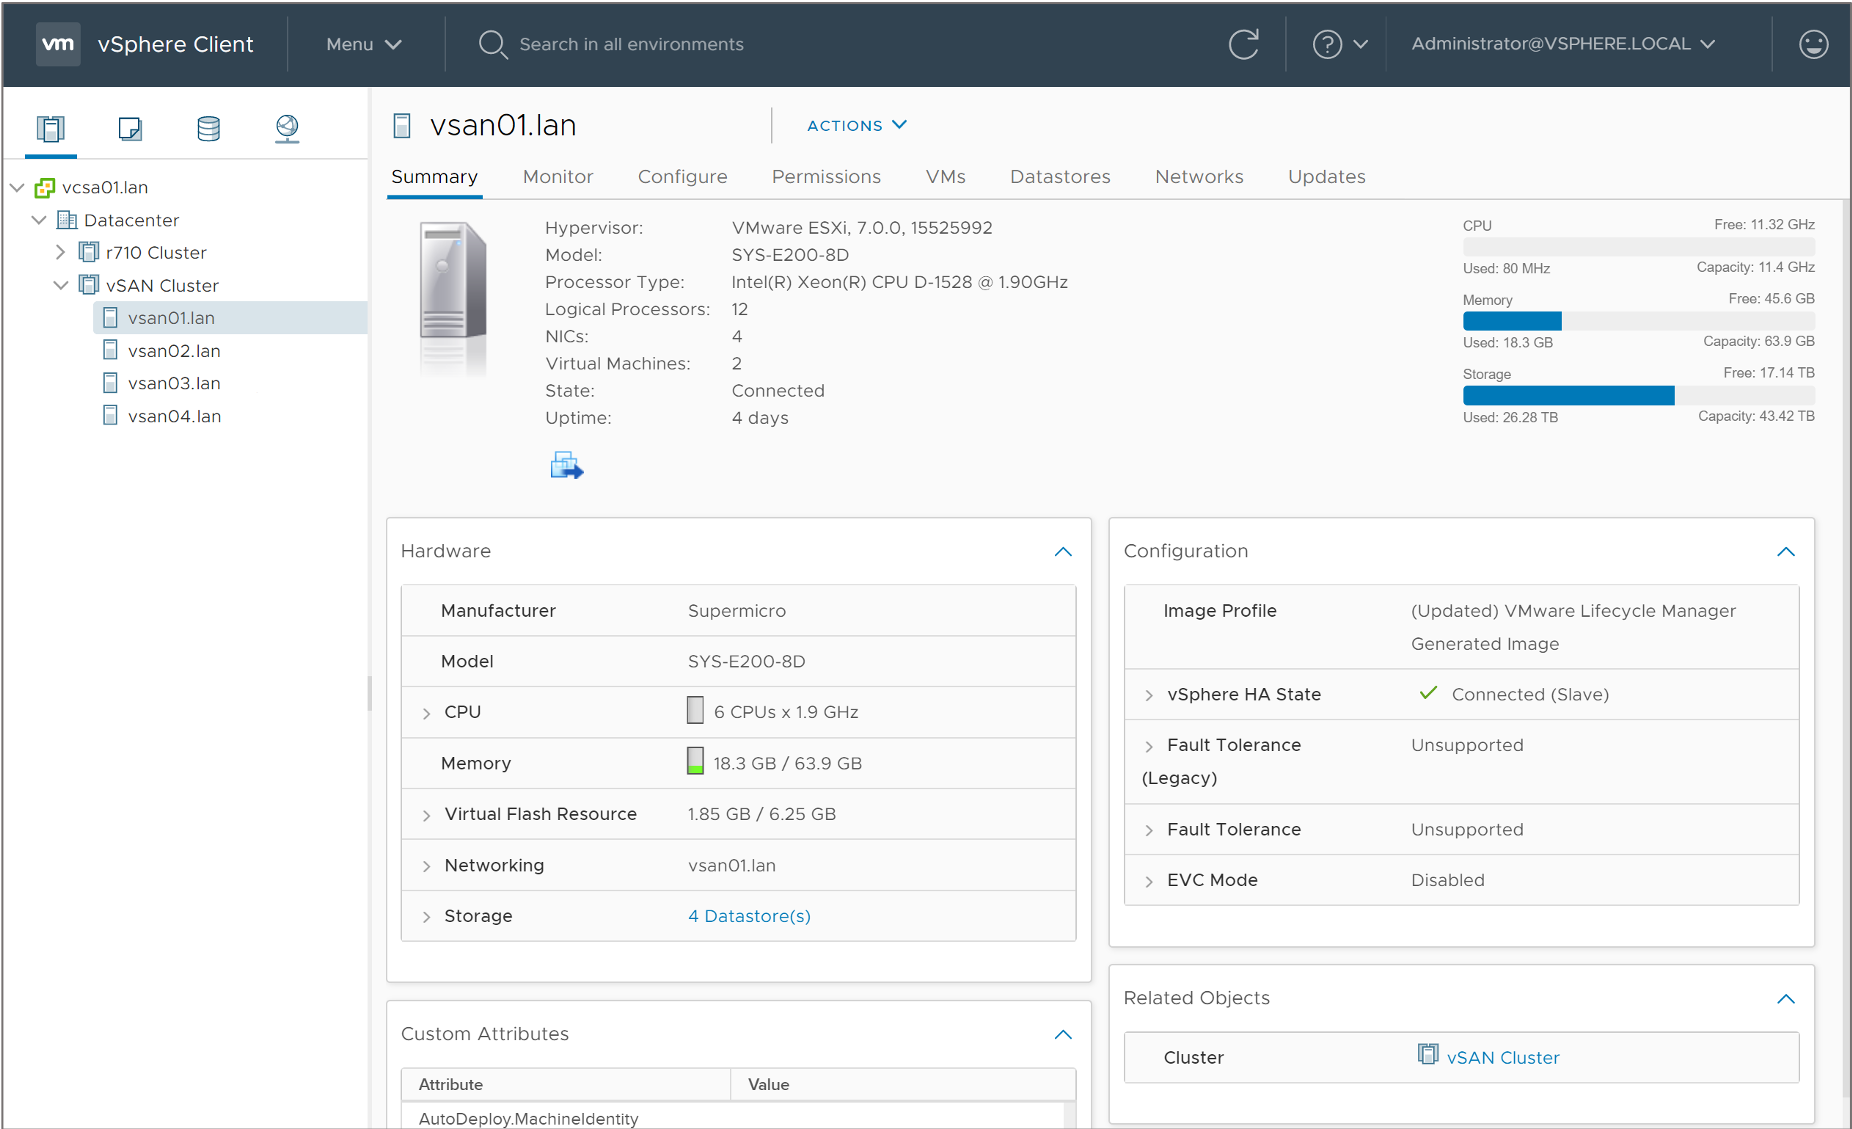
Task: Click the vSAN Cluster icon in tree
Action: pos(89,285)
